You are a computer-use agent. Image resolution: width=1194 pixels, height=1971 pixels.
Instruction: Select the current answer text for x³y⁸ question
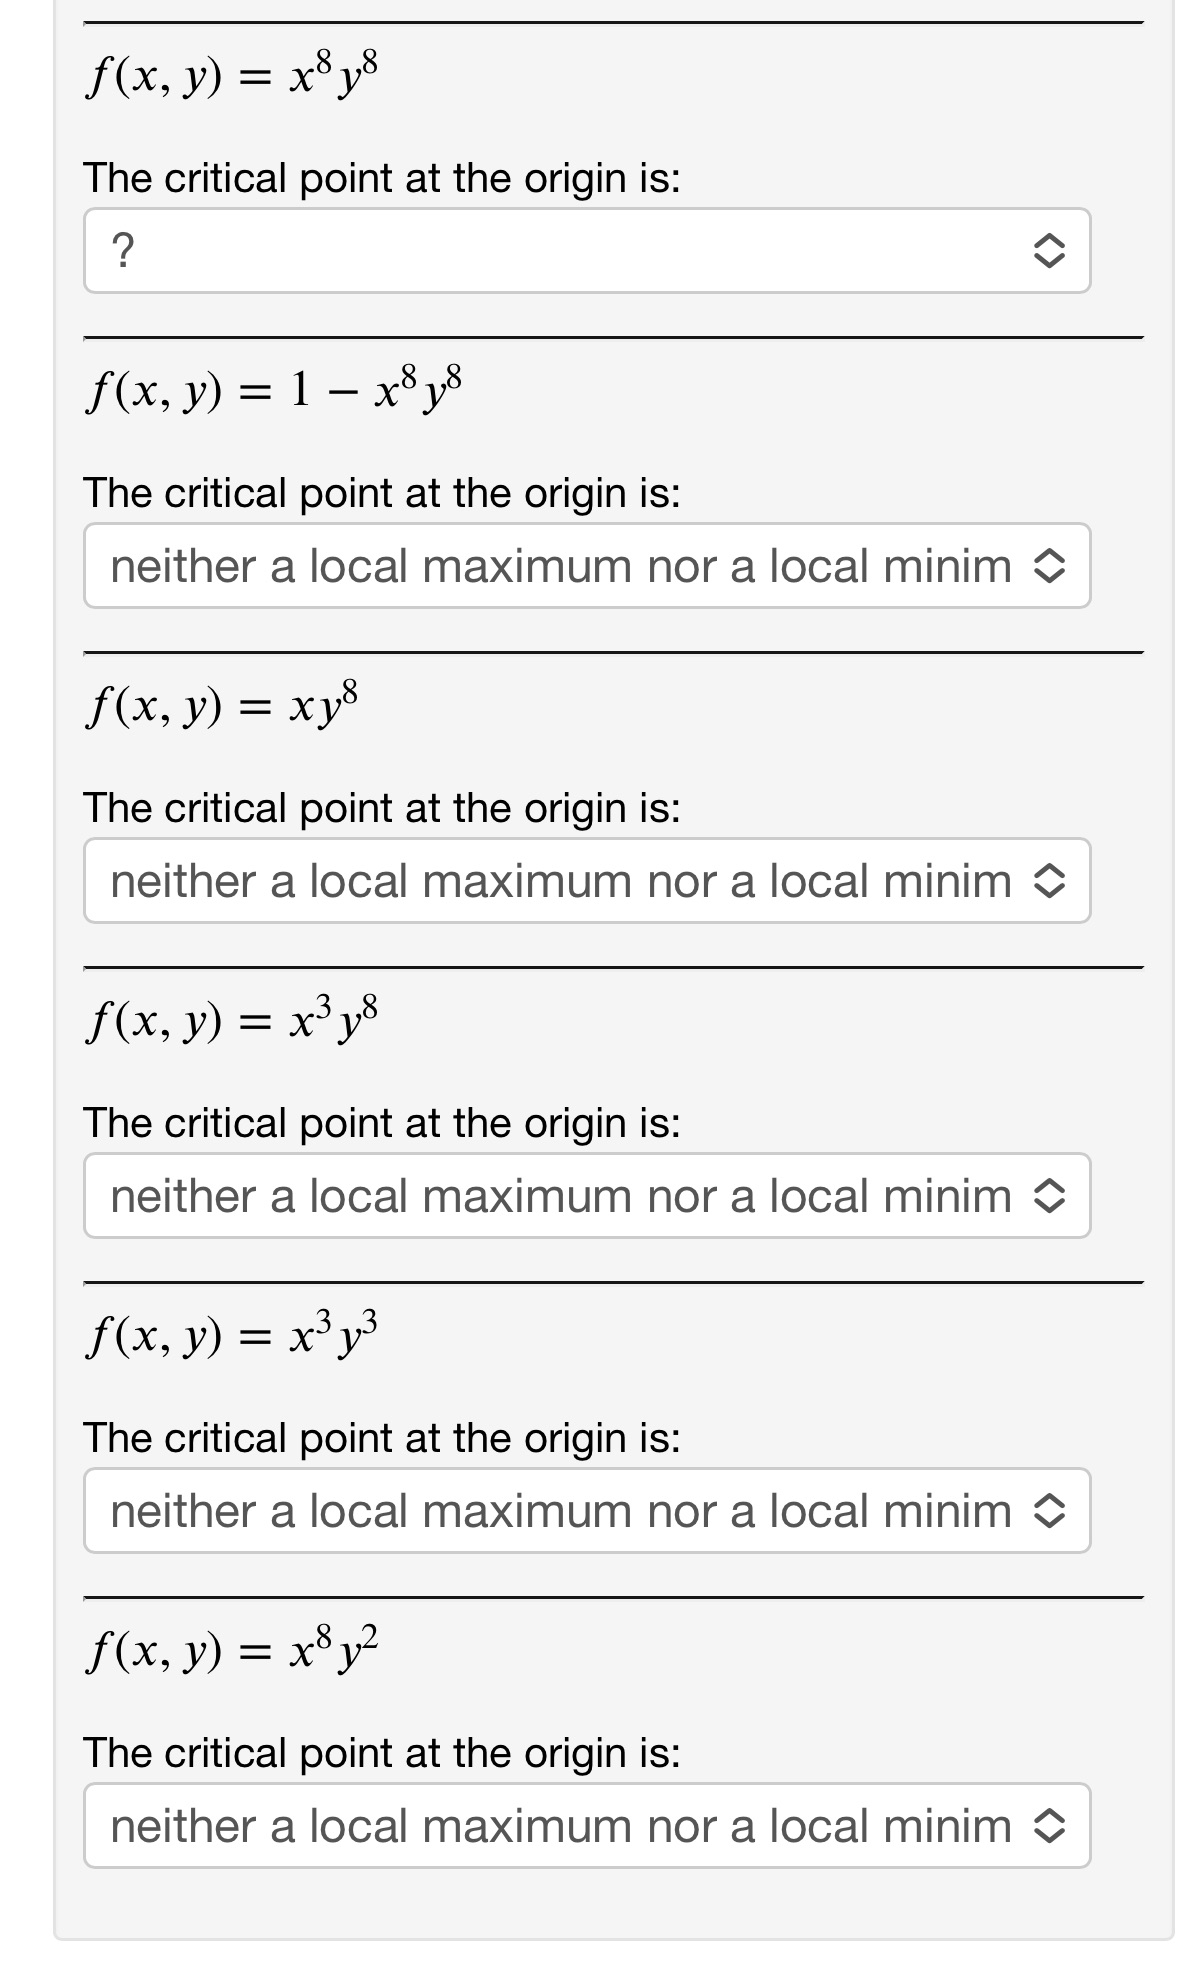[562, 1196]
